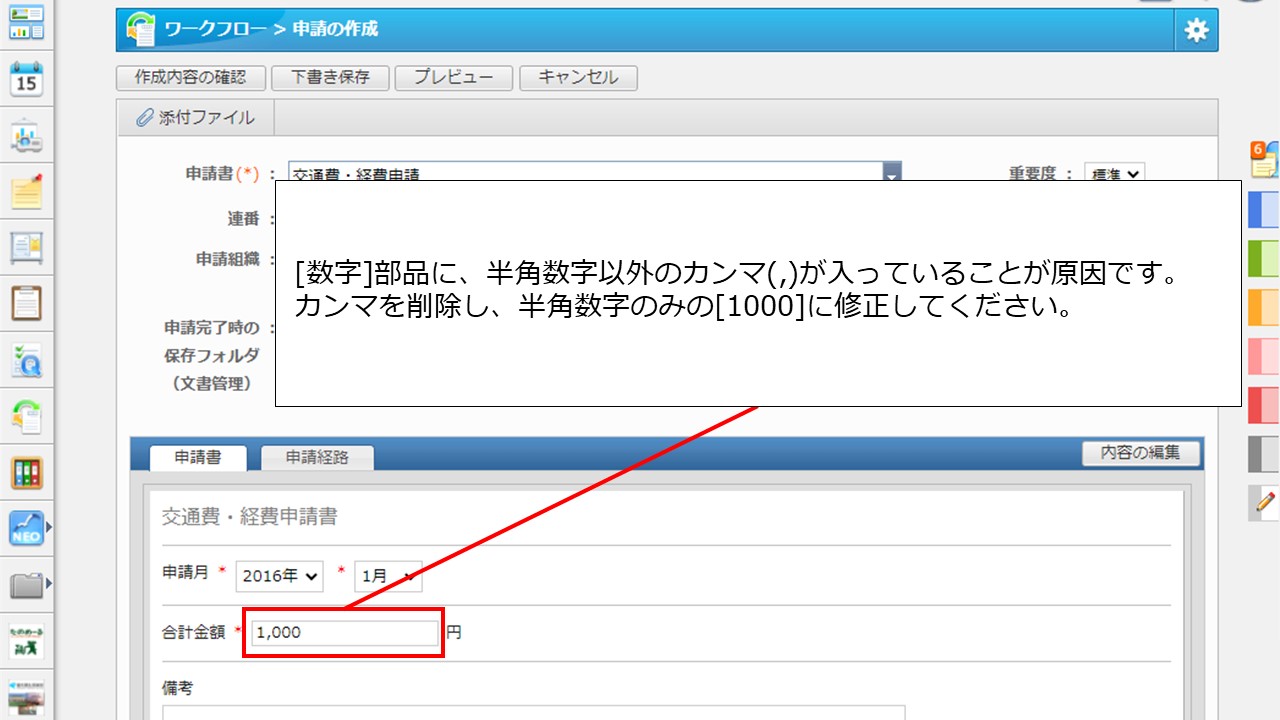The width and height of the screenshot is (1280, 720).
Task: Click the 備考 remarks text area
Action: click(534, 713)
